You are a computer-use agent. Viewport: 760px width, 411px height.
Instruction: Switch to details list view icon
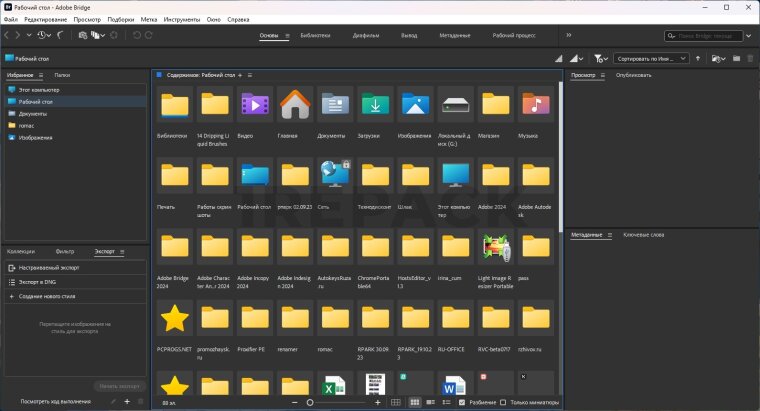(x=429, y=402)
